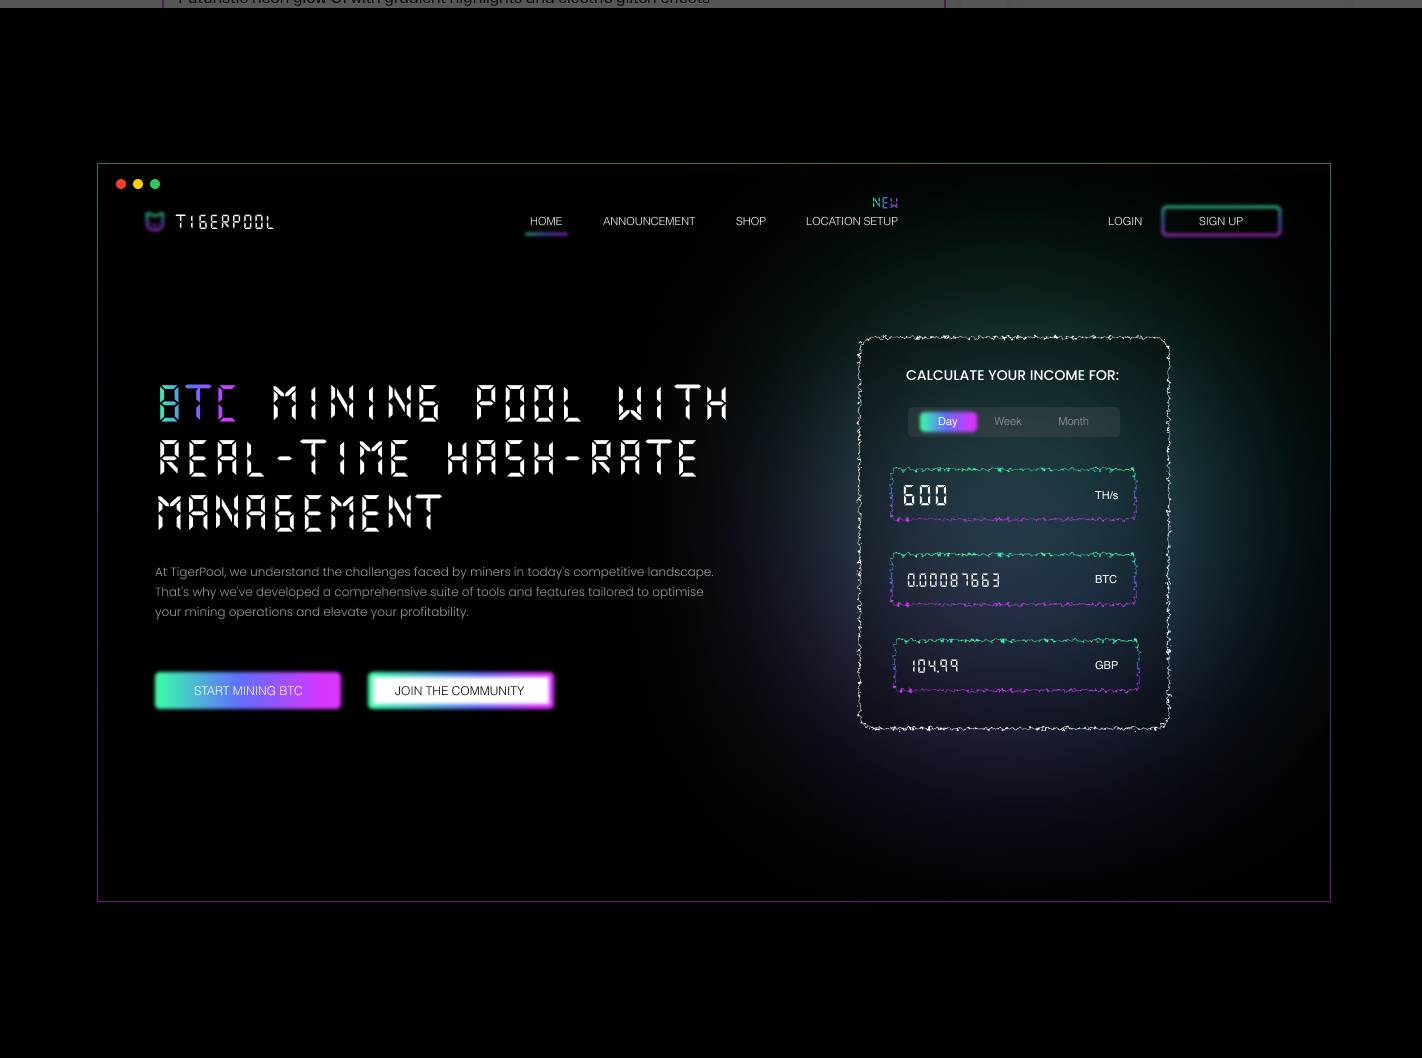Open the ANNOUNCEMENT page
Viewport: 1422px width, 1058px height.
649,221
